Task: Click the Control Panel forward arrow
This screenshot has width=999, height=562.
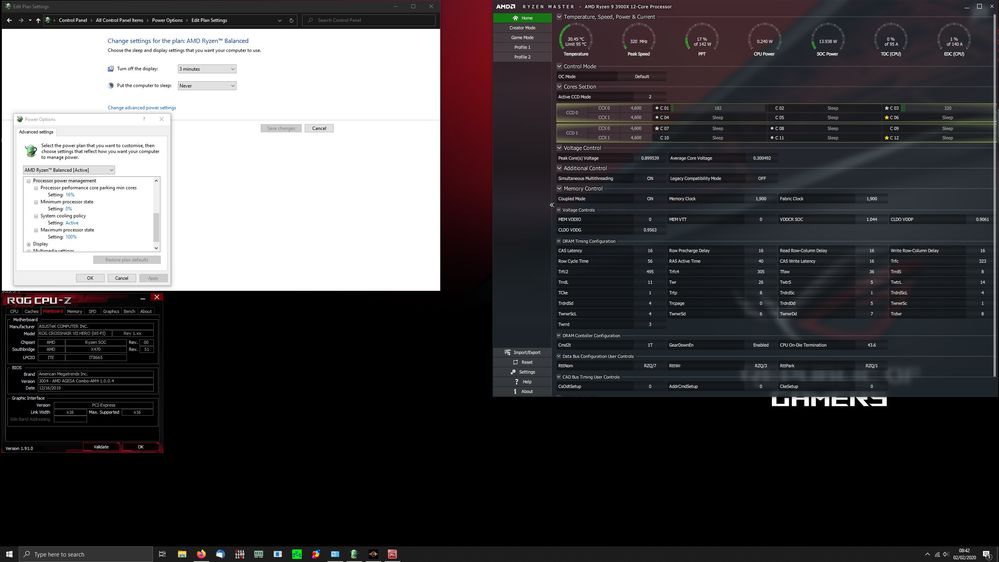Action: (20, 20)
